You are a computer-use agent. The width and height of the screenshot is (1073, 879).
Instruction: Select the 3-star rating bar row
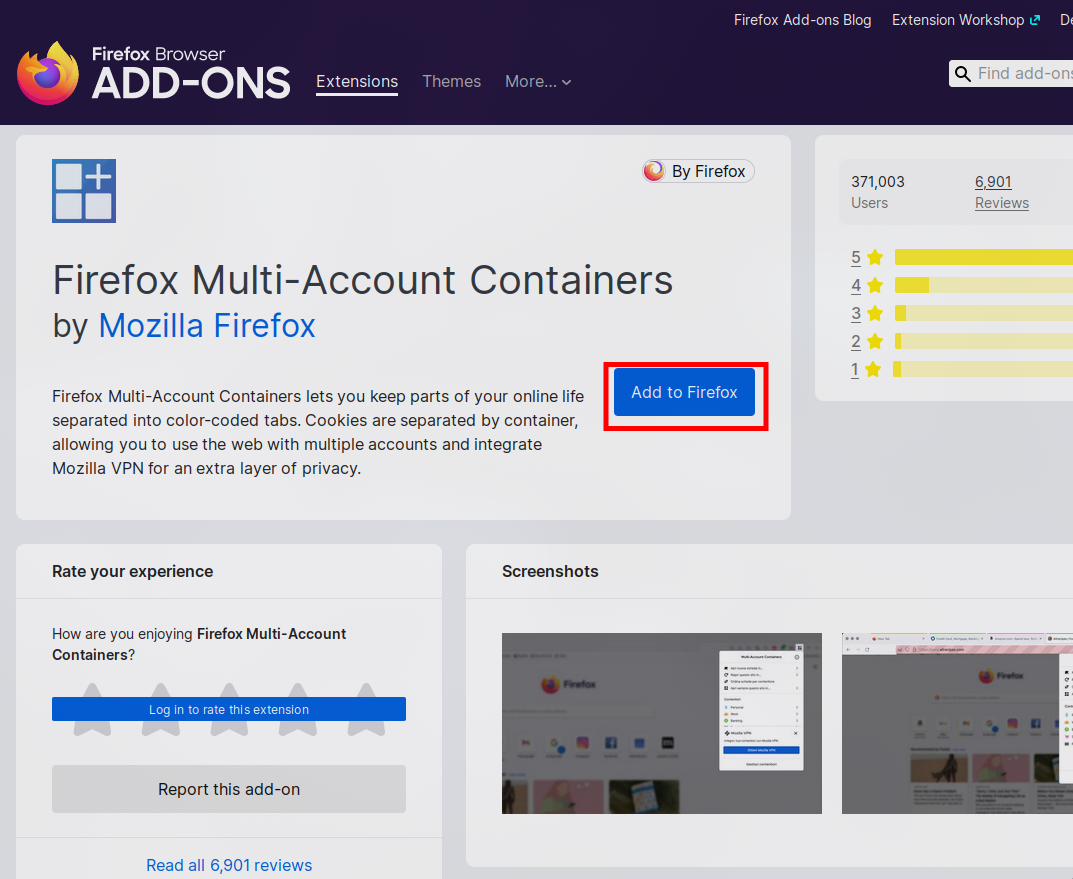click(x=960, y=313)
